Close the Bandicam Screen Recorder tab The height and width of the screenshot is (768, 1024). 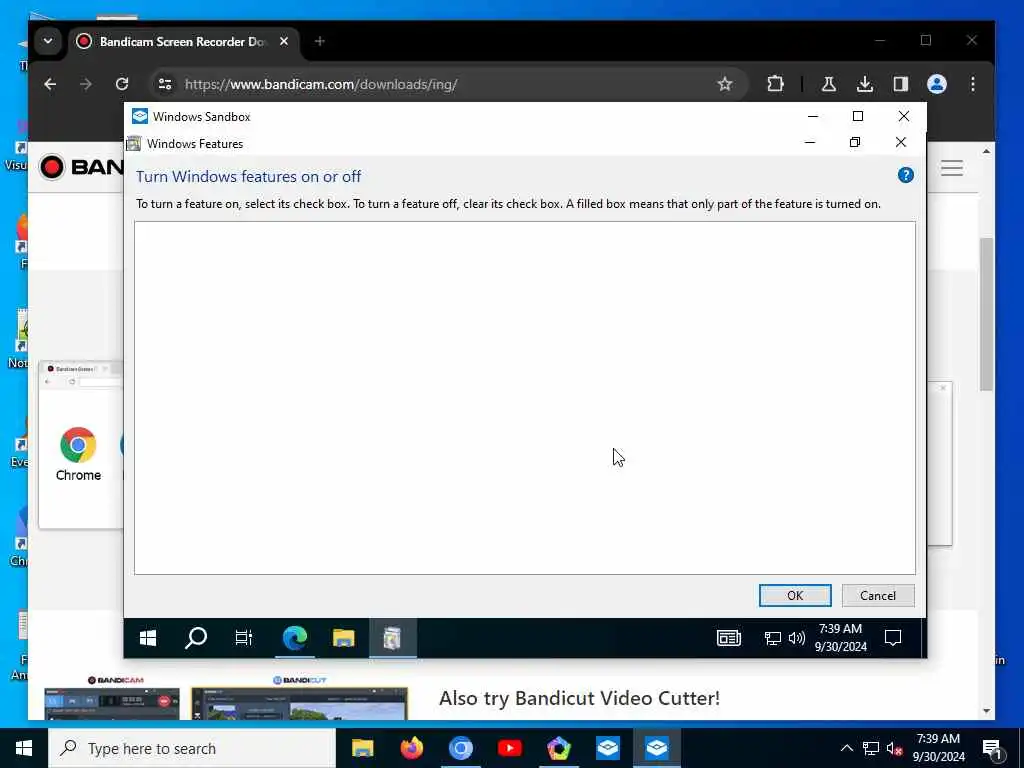tap(283, 41)
